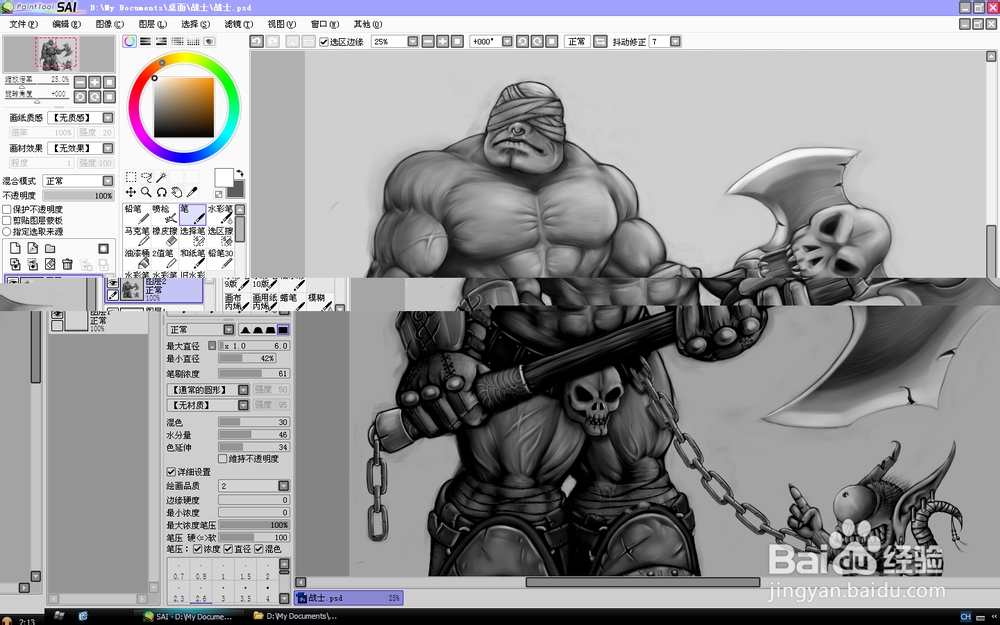Click the 战士.psd document tab

[x=349, y=598]
